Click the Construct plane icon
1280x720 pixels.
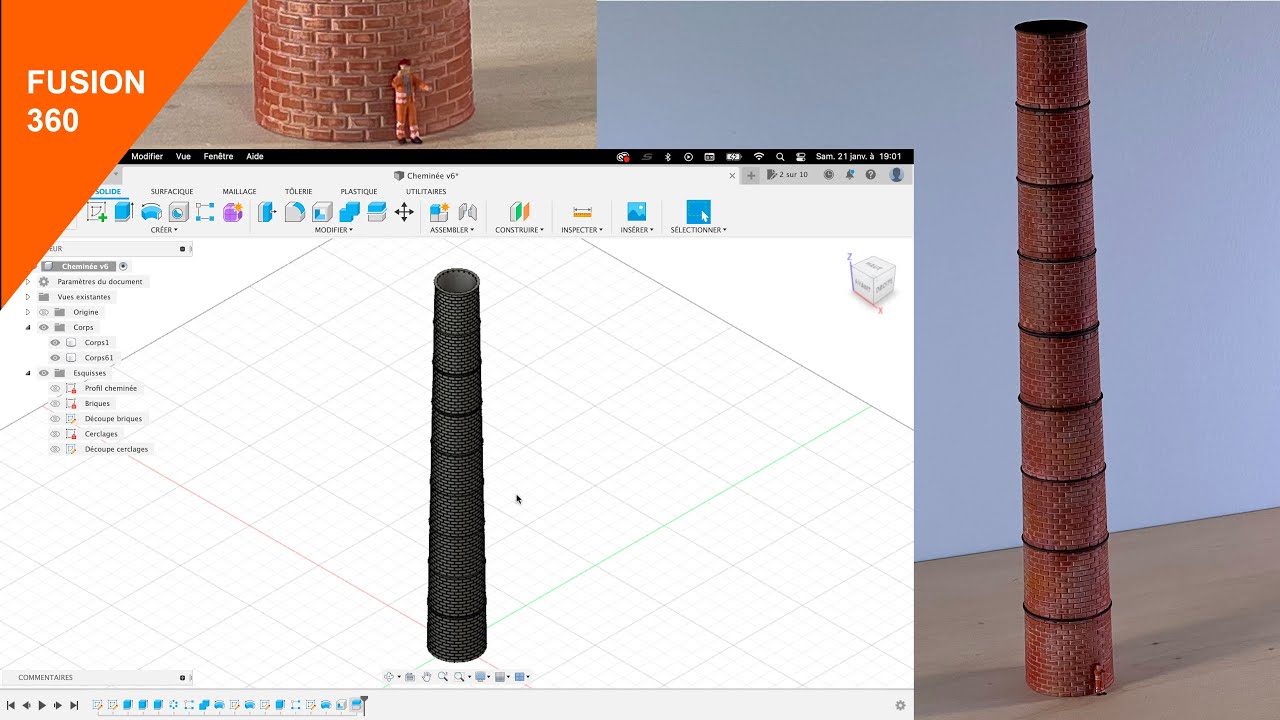pyautogui.click(x=519, y=211)
